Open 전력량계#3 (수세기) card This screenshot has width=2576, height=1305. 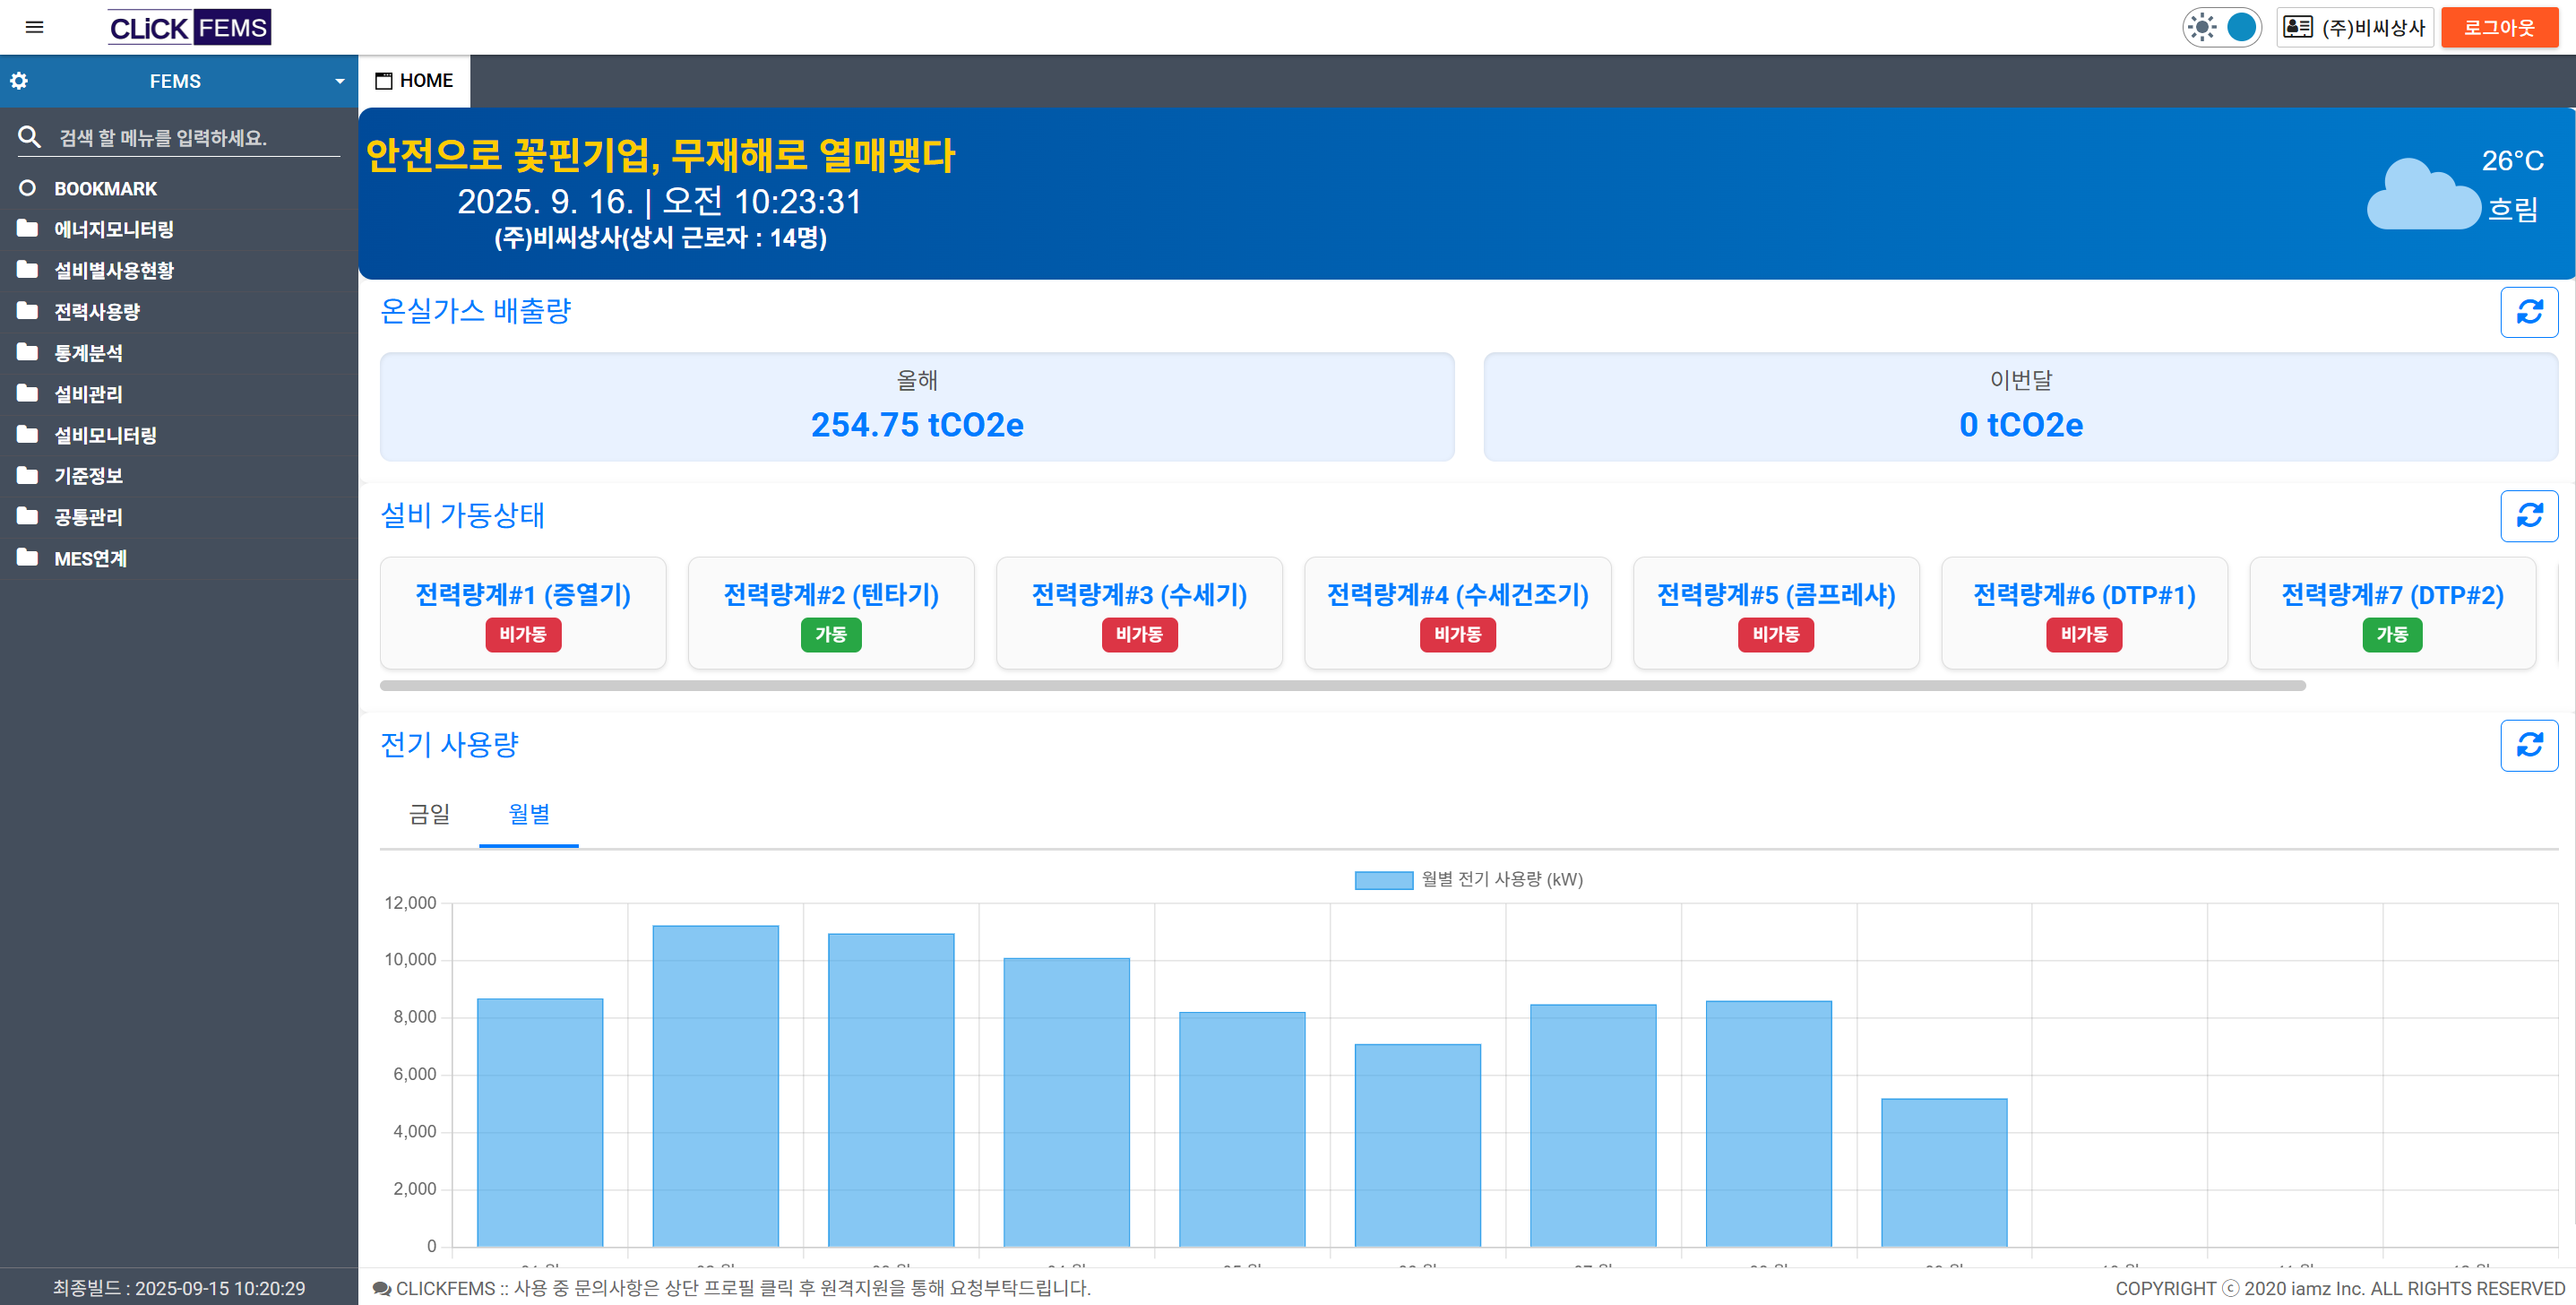(x=1139, y=612)
